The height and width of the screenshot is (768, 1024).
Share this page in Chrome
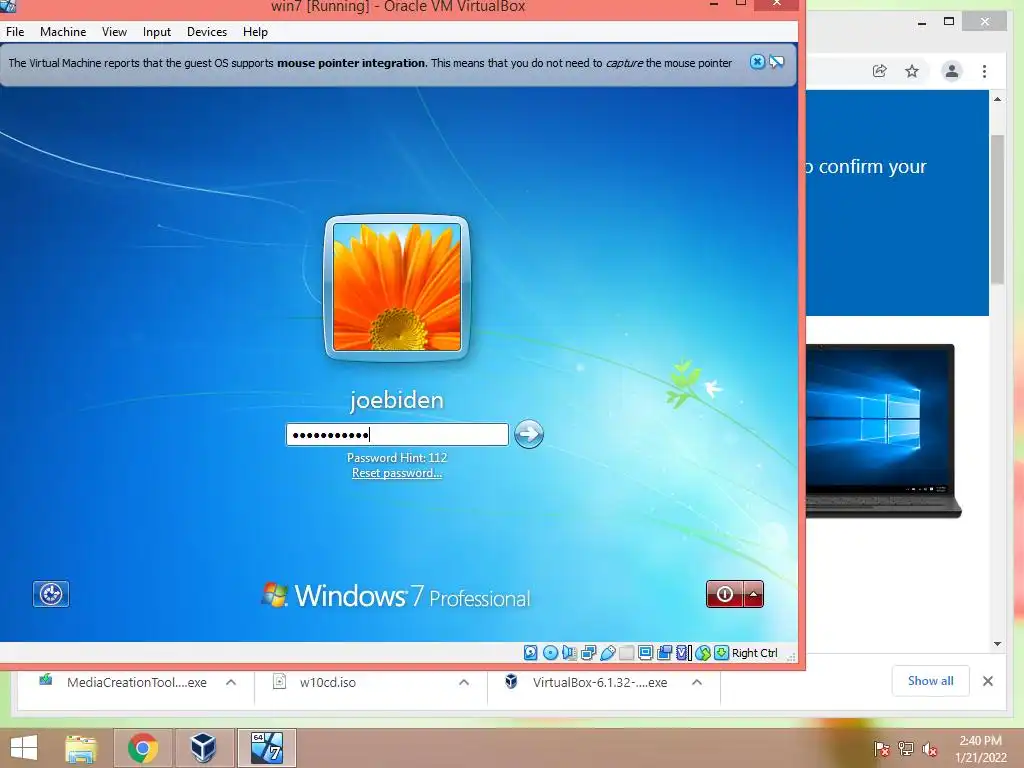coord(880,71)
